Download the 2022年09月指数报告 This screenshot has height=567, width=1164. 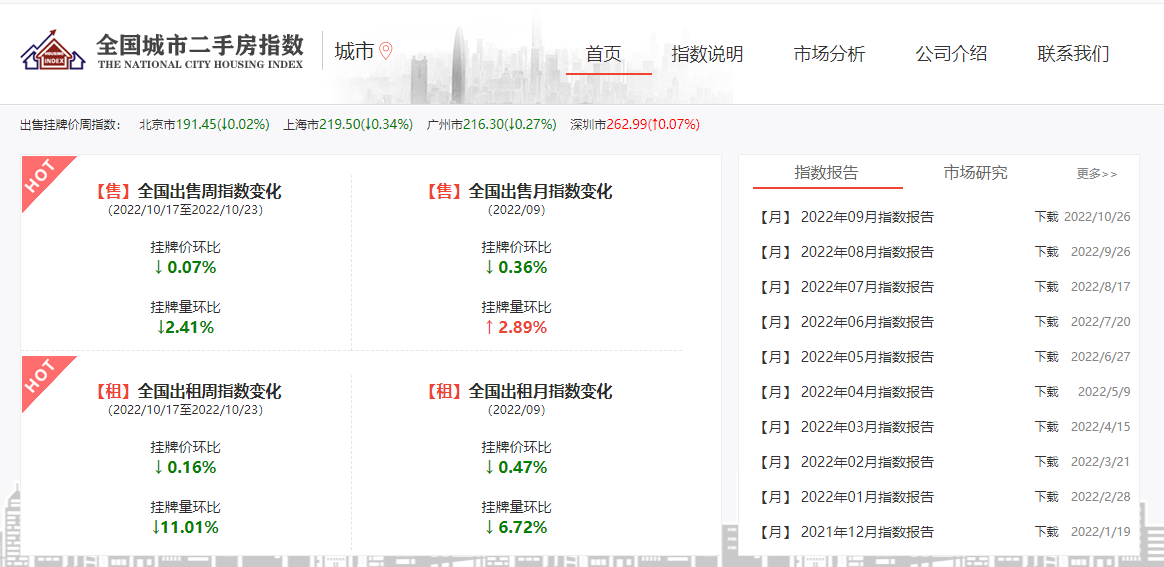tap(1047, 217)
